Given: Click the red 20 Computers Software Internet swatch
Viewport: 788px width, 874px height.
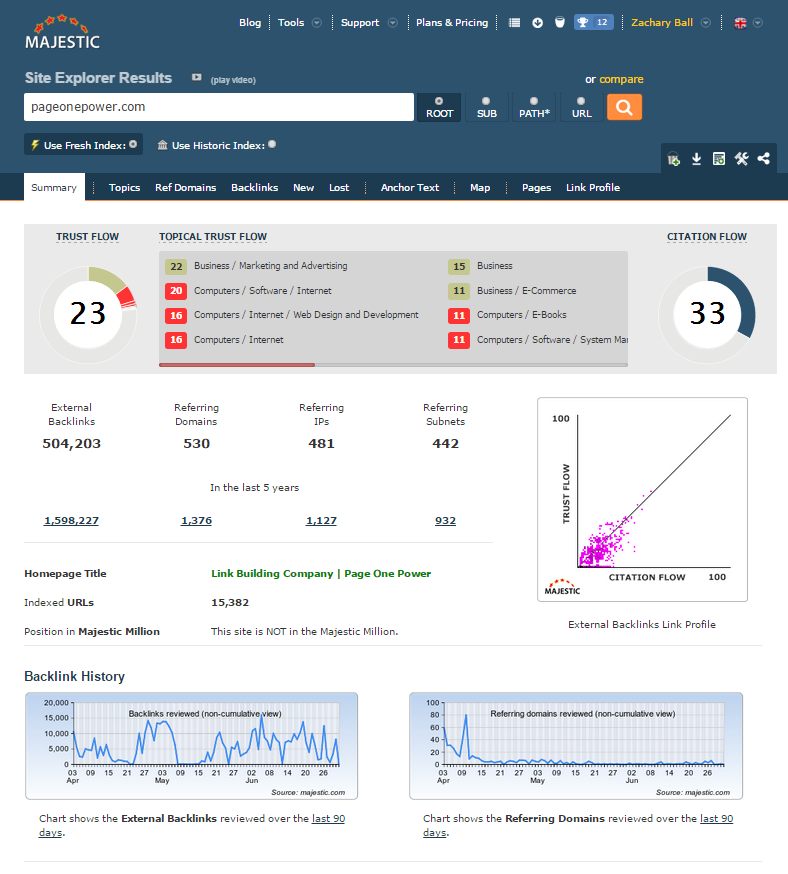Looking at the screenshot, I should [176, 291].
